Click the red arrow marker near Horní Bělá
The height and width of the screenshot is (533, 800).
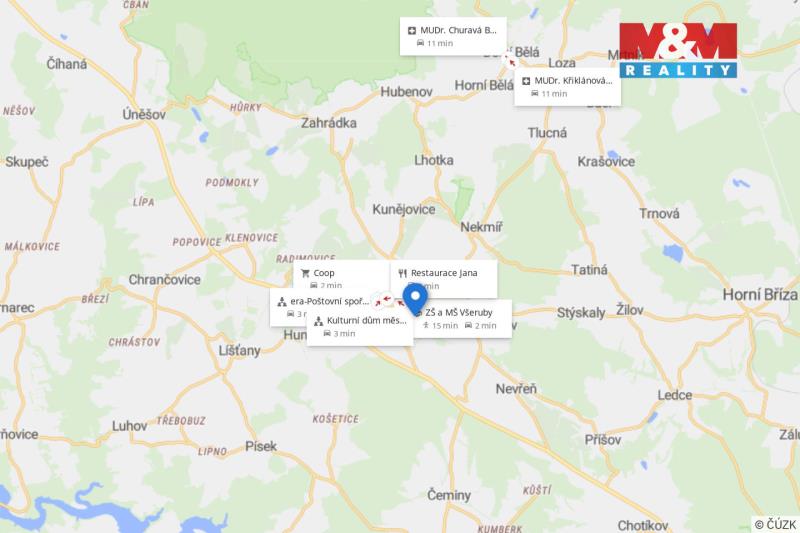510,62
